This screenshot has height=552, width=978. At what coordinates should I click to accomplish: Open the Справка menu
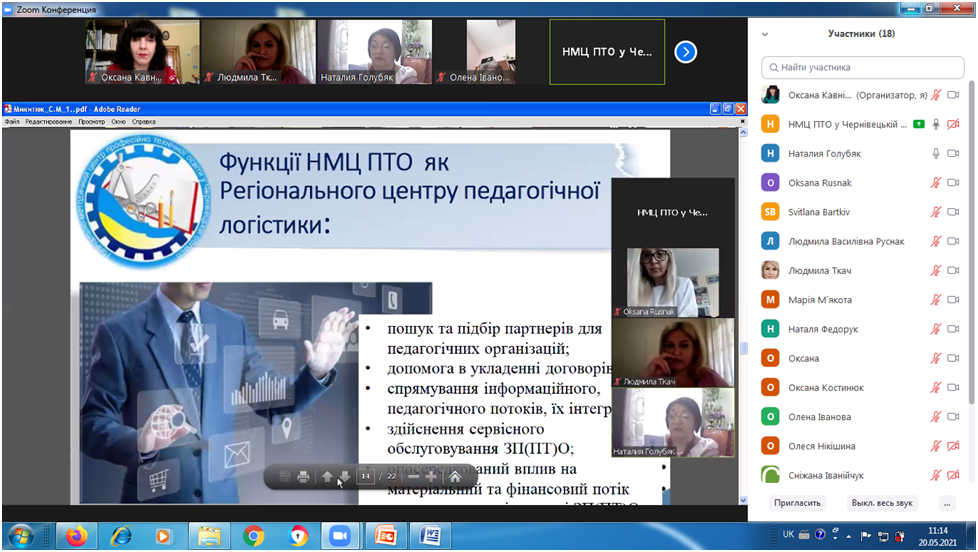tap(144, 122)
